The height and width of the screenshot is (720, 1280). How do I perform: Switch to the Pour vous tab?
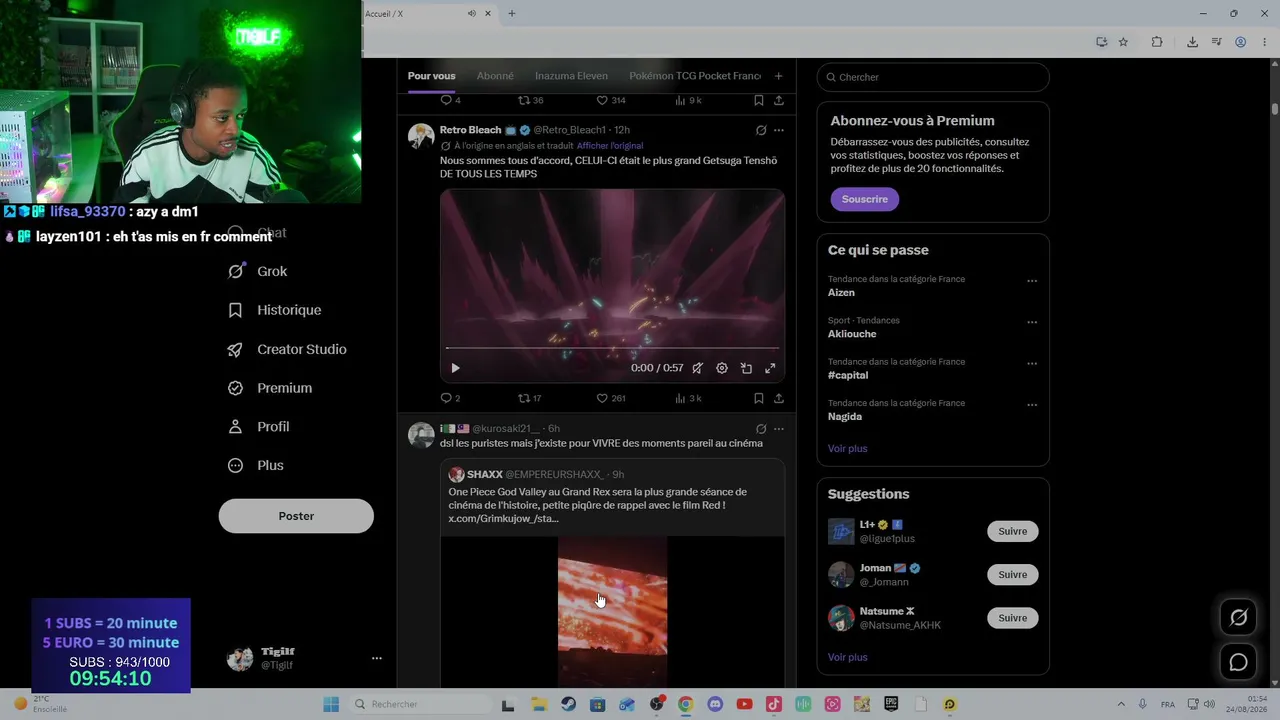(x=431, y=76)
